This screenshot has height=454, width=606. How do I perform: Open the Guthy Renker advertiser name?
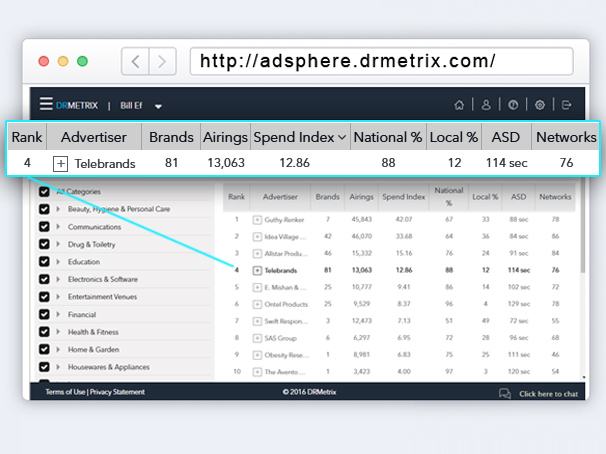[284, 220]
